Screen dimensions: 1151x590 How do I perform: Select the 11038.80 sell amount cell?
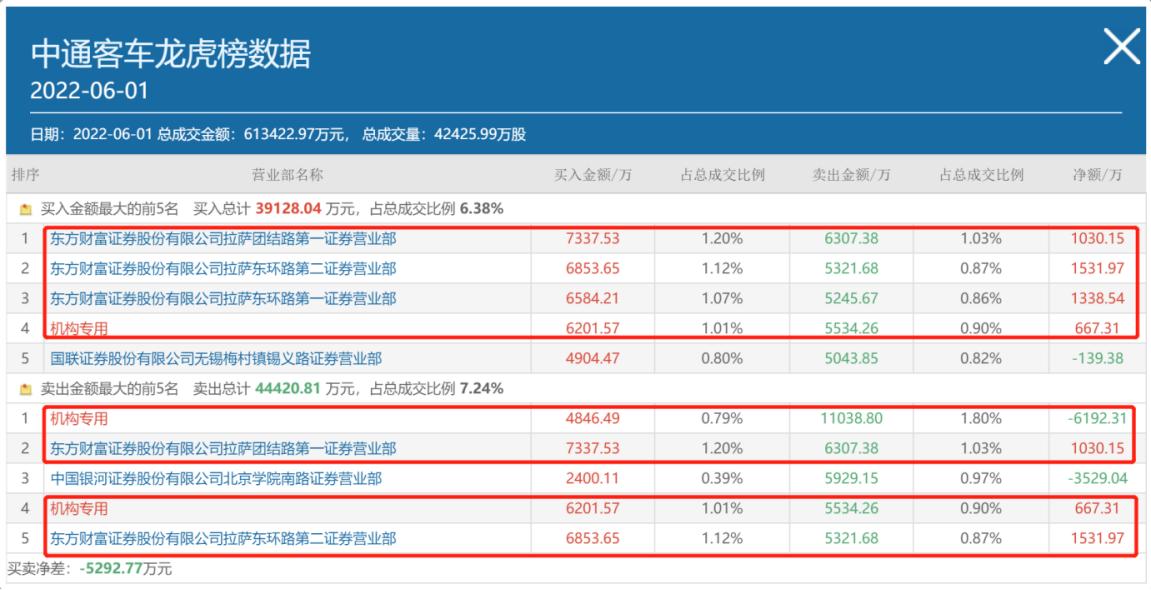tap(851, 419)
